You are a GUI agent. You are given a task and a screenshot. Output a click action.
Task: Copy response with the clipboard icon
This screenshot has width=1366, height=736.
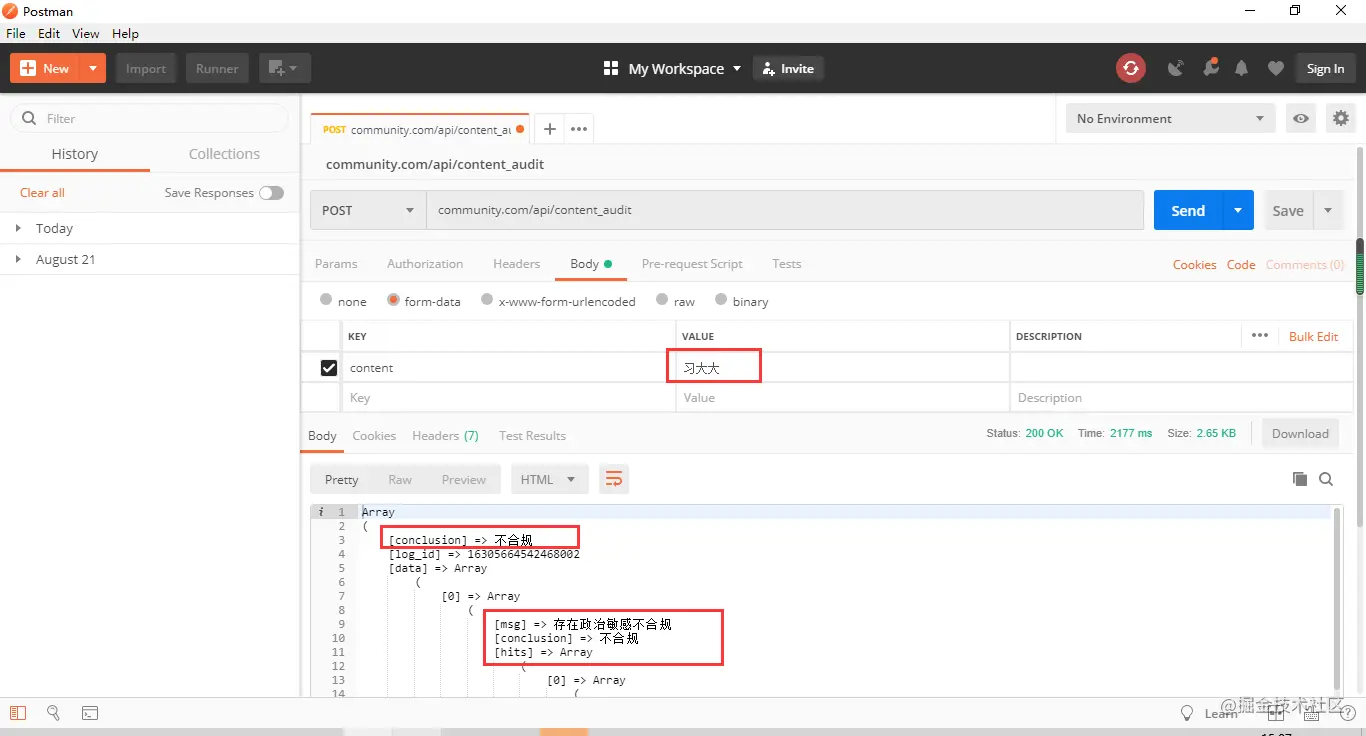click(1299, 479)
